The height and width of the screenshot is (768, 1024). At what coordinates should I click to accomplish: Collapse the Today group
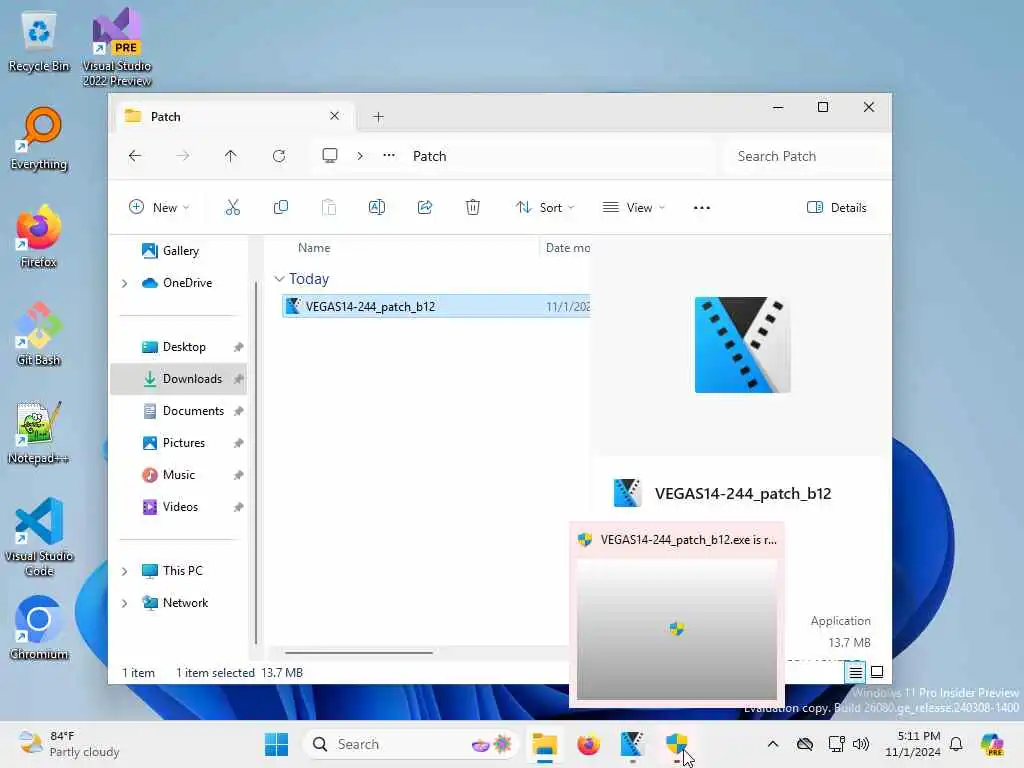(280, 279)
